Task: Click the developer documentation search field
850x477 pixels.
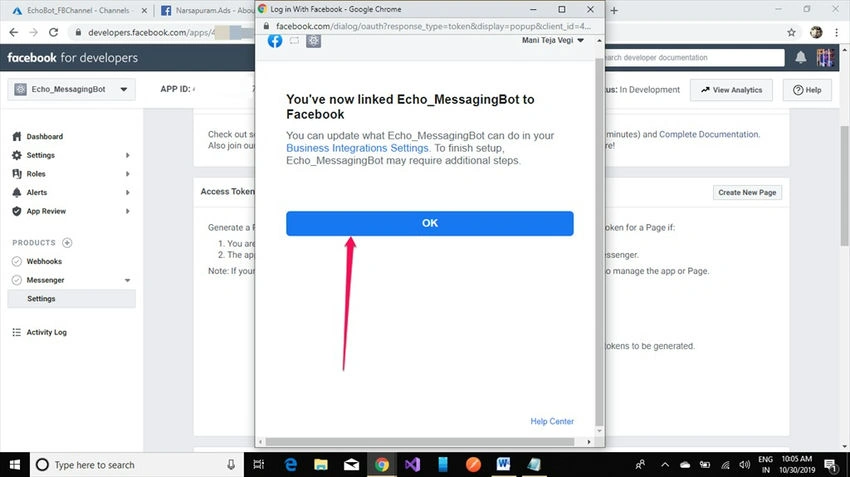Action: (694, 57)
